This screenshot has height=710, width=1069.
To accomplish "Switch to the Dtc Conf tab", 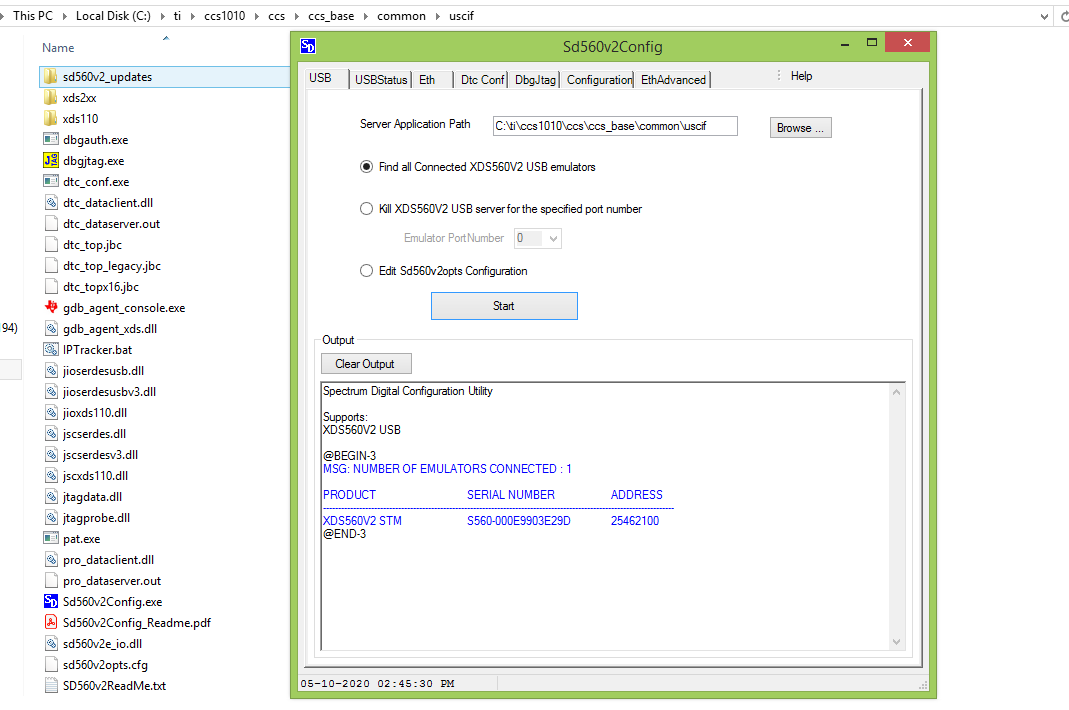I will (482, 80).
